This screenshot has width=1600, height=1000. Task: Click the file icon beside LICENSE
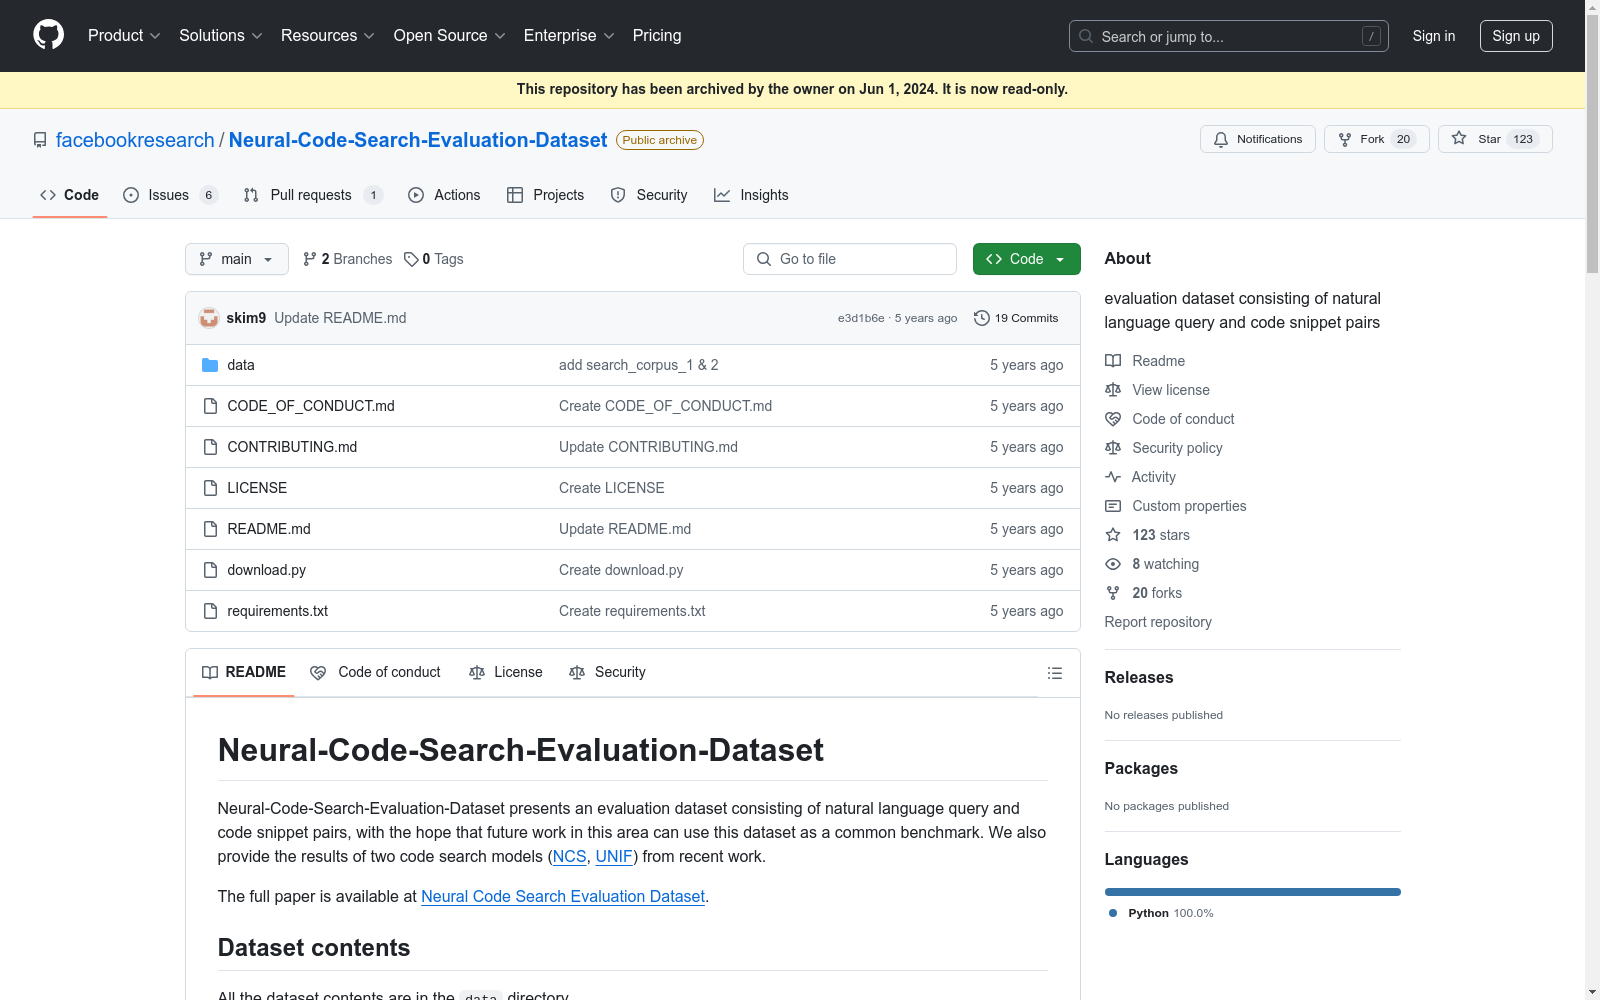click(x=210, y=488)
